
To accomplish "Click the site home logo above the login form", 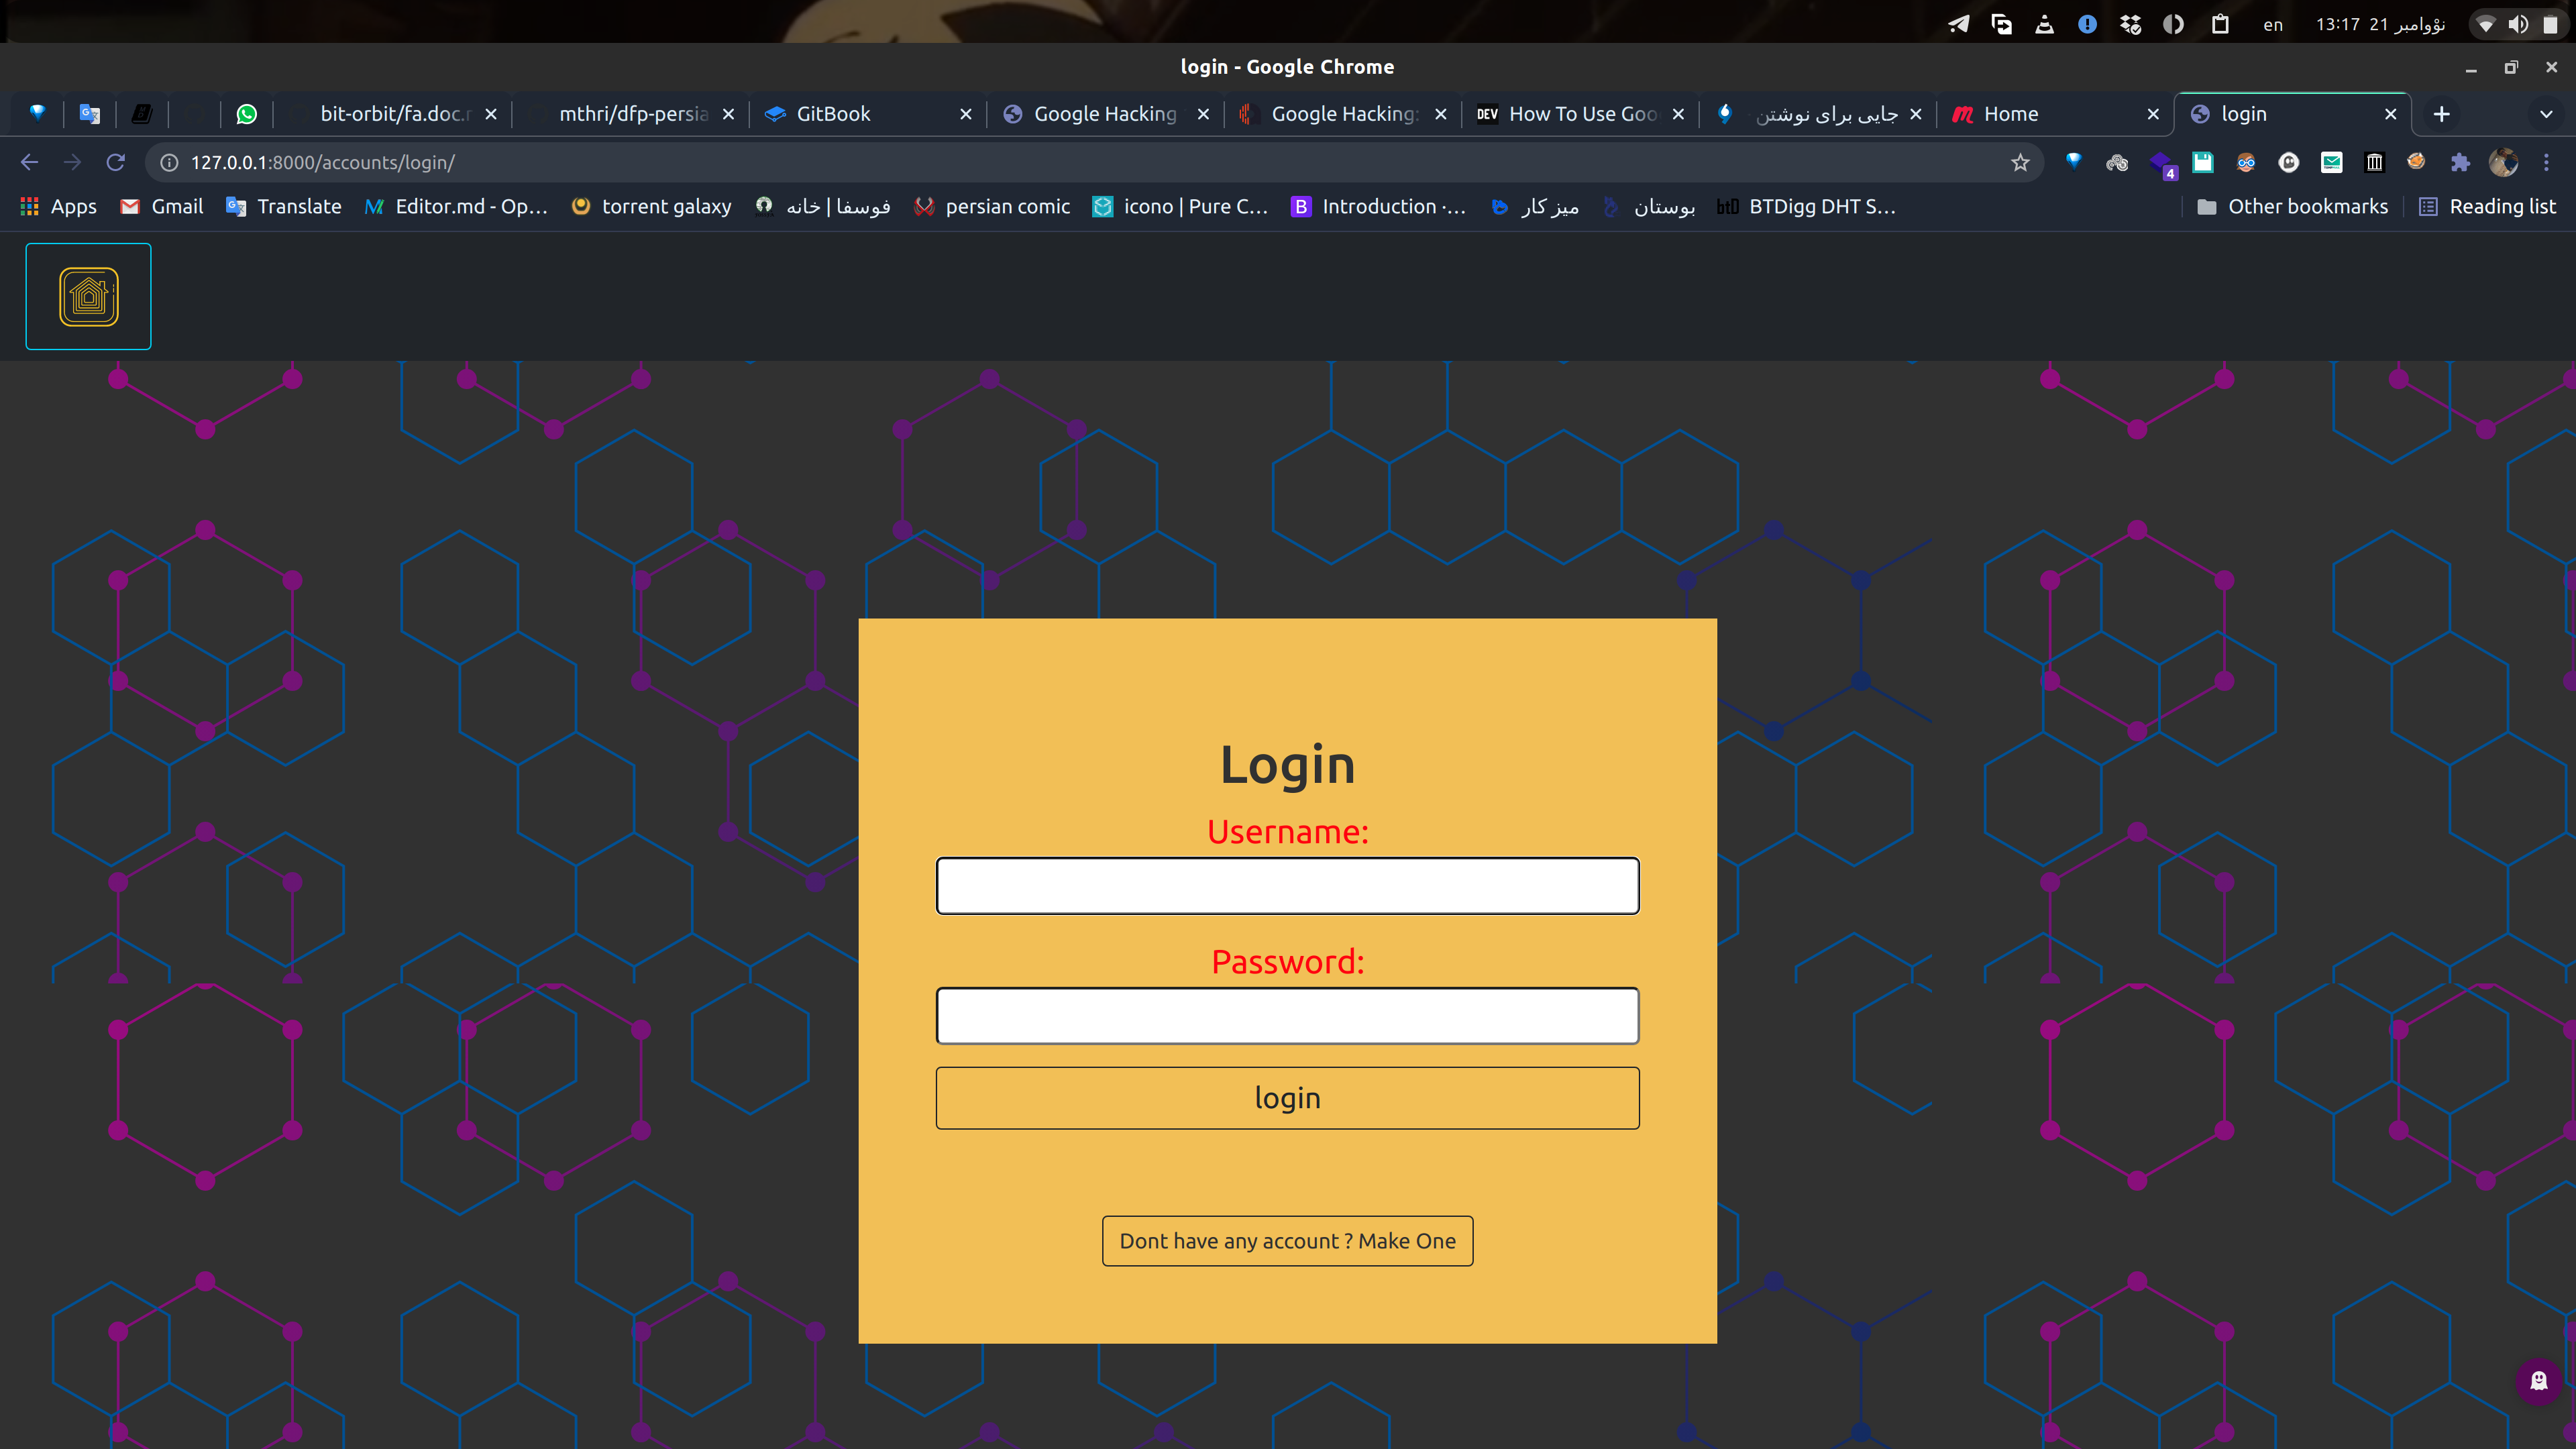I will click(88, 295).
